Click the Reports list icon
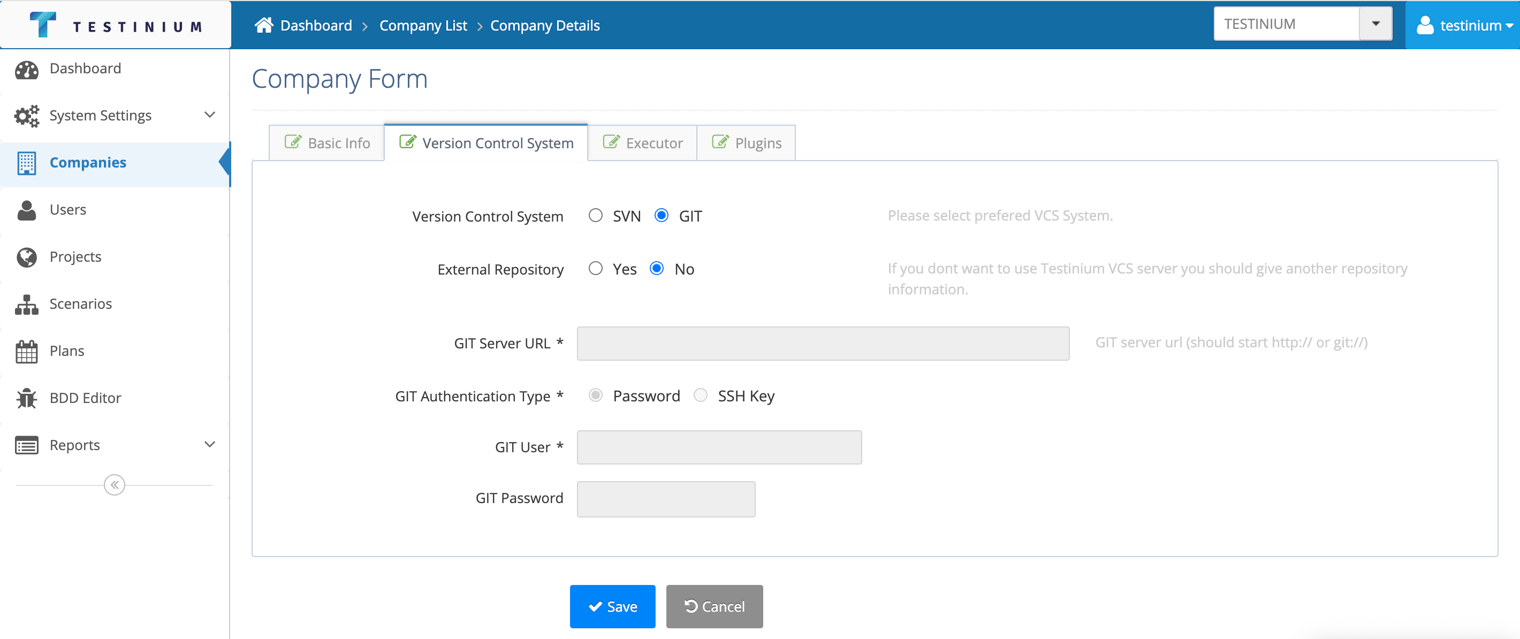 point(27,445)
